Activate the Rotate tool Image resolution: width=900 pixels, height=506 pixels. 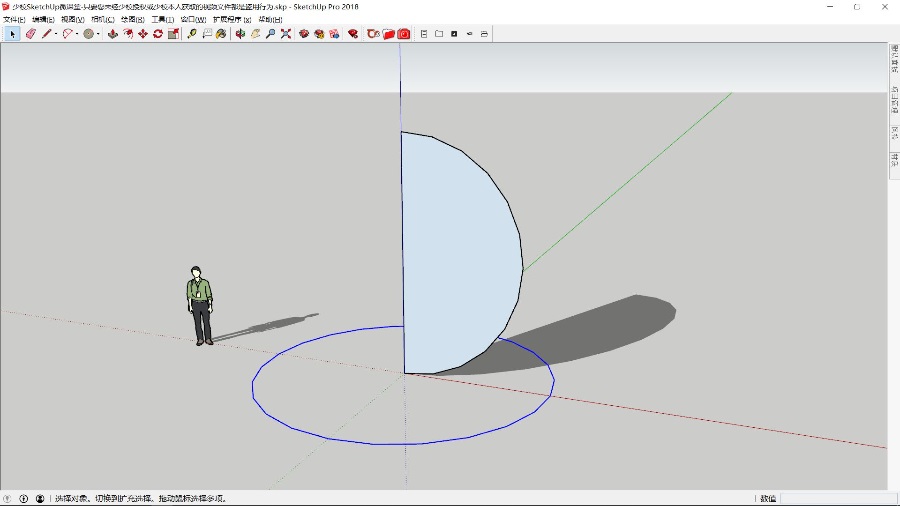pos(158,33)
